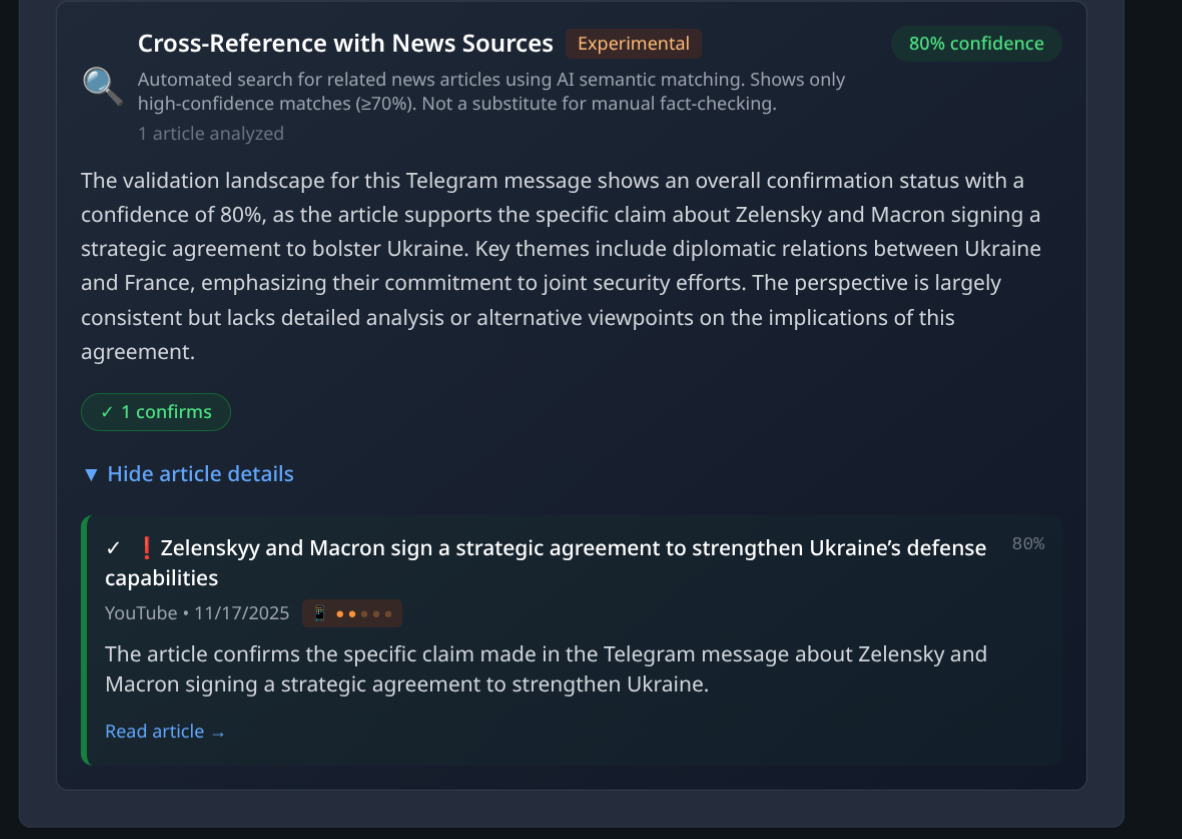Click the arrow after Read article
The height and width of the screenshot is (839, 1182).
tap(218, 733)
